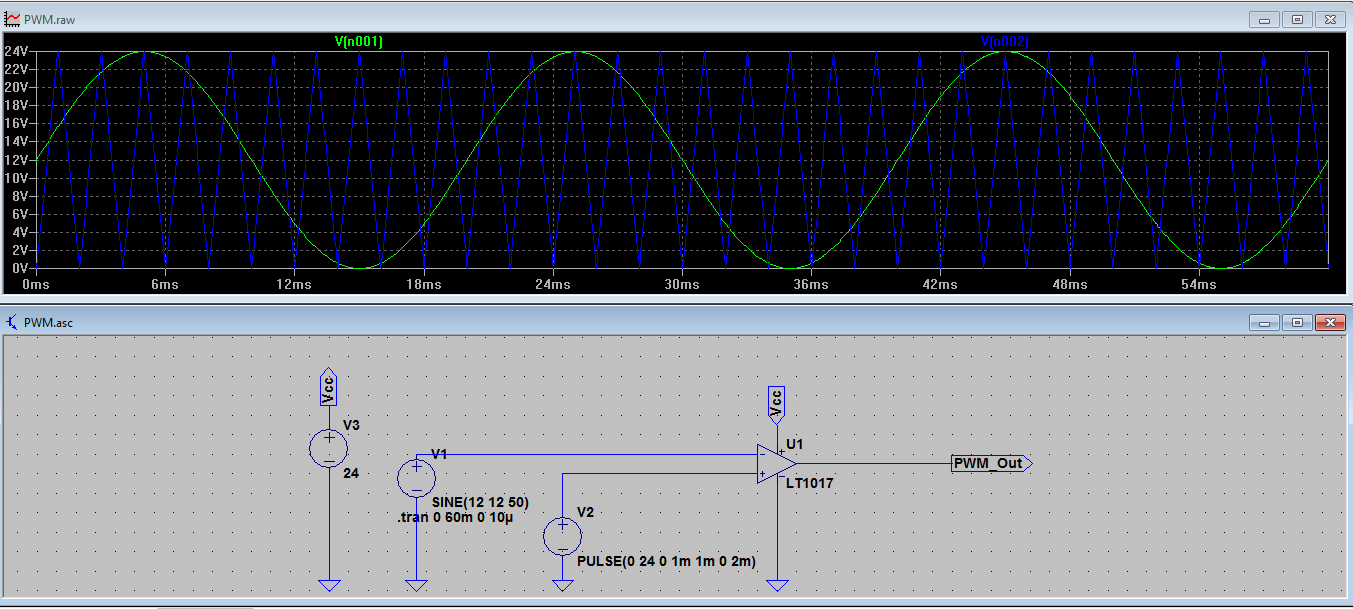This screenshot has height=609, width=1353.
Task: Click the Vcc power flag above V3
Action: pos(328,388)
